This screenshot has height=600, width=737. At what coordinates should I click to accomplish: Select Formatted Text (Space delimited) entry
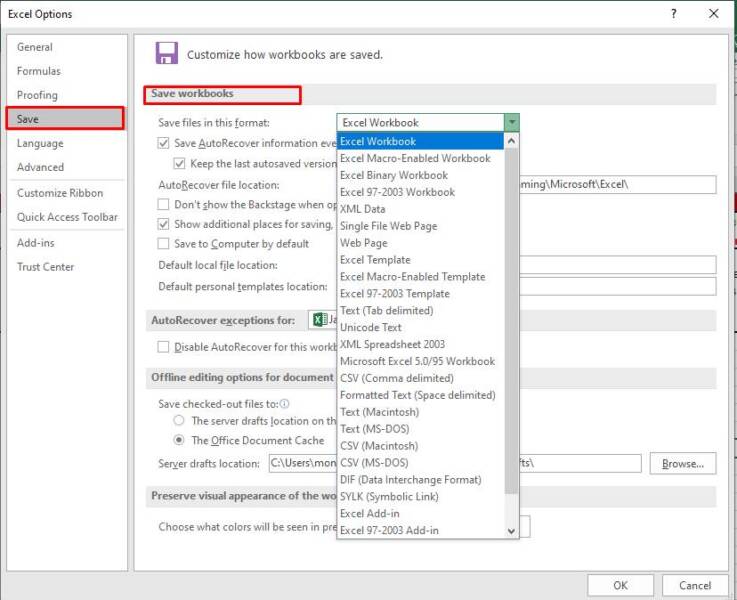pyautogui.click(x=421, y=395)
